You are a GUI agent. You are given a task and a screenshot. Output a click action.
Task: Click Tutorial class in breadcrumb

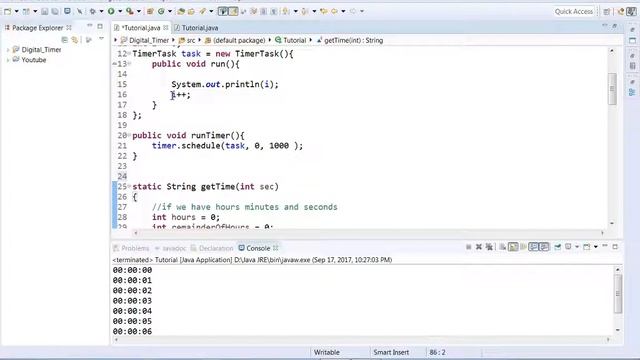click(294, 40)
